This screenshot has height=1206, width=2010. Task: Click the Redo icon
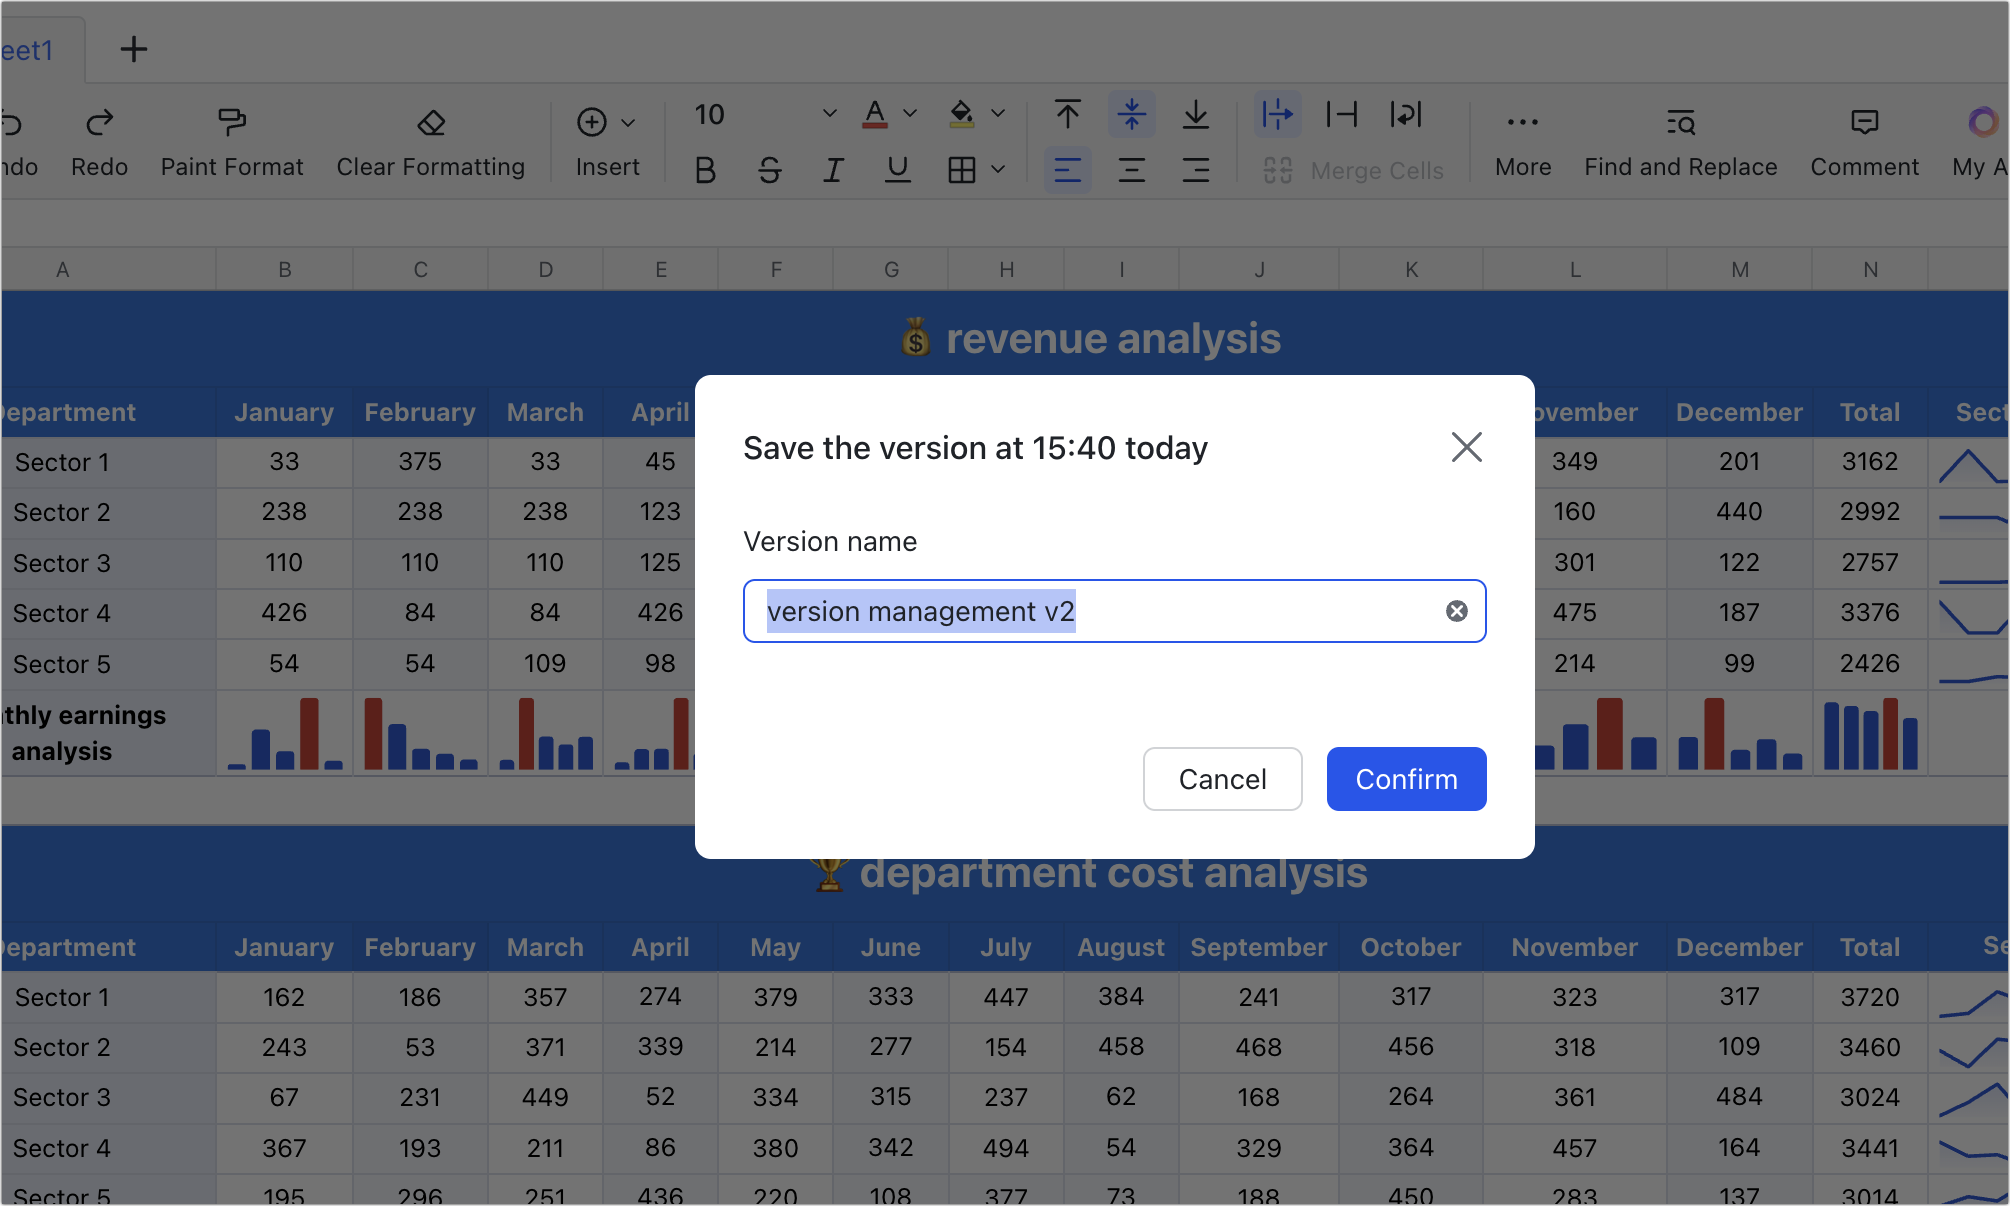[99, 123]
